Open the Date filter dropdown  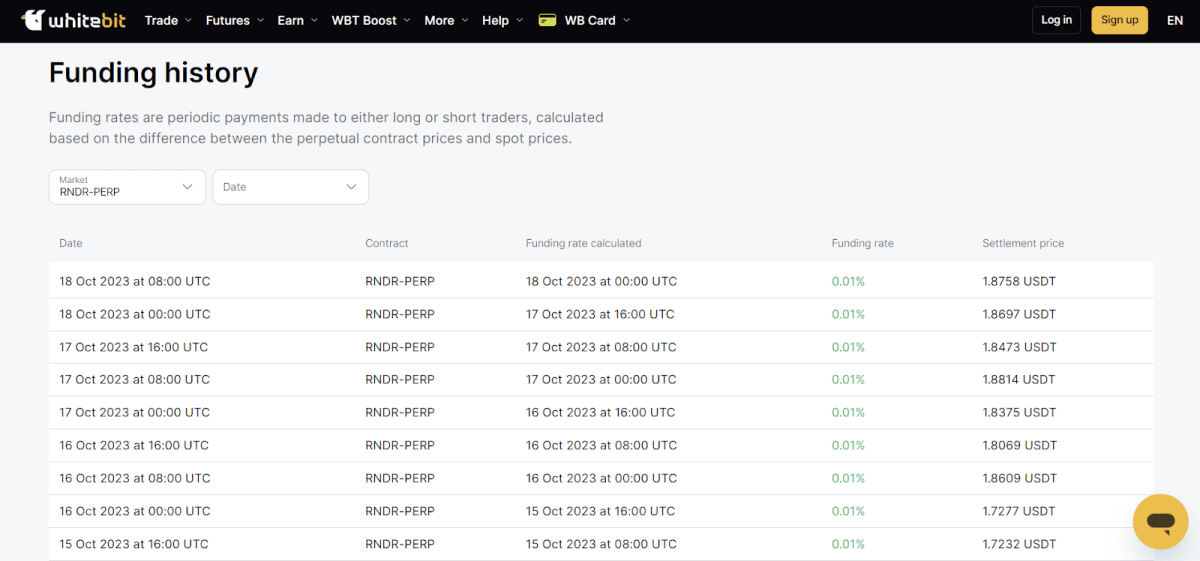coord(291,187)
